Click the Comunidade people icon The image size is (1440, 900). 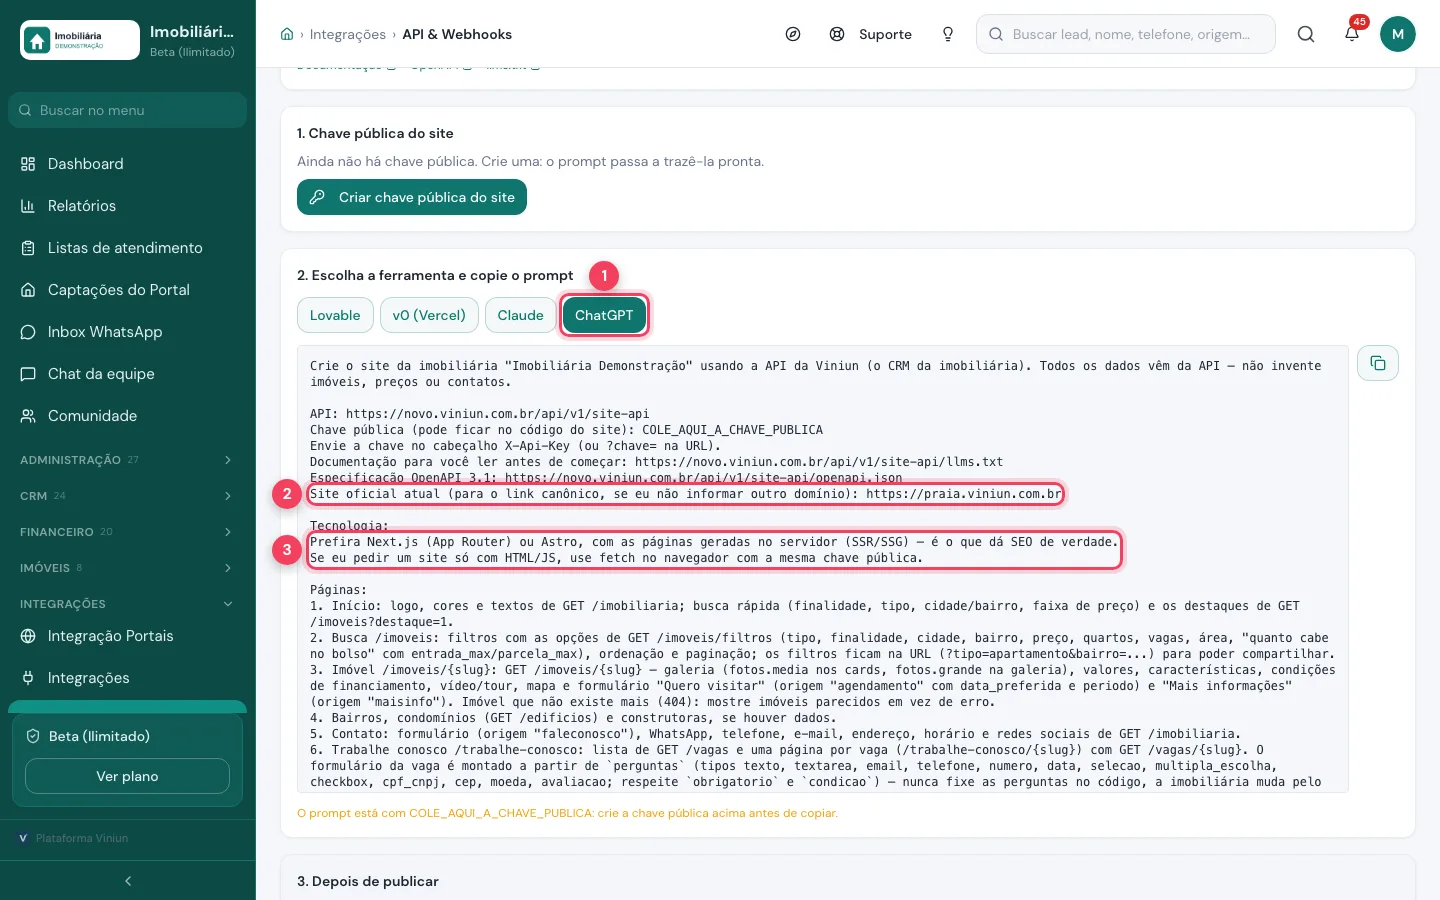point(28,416)
